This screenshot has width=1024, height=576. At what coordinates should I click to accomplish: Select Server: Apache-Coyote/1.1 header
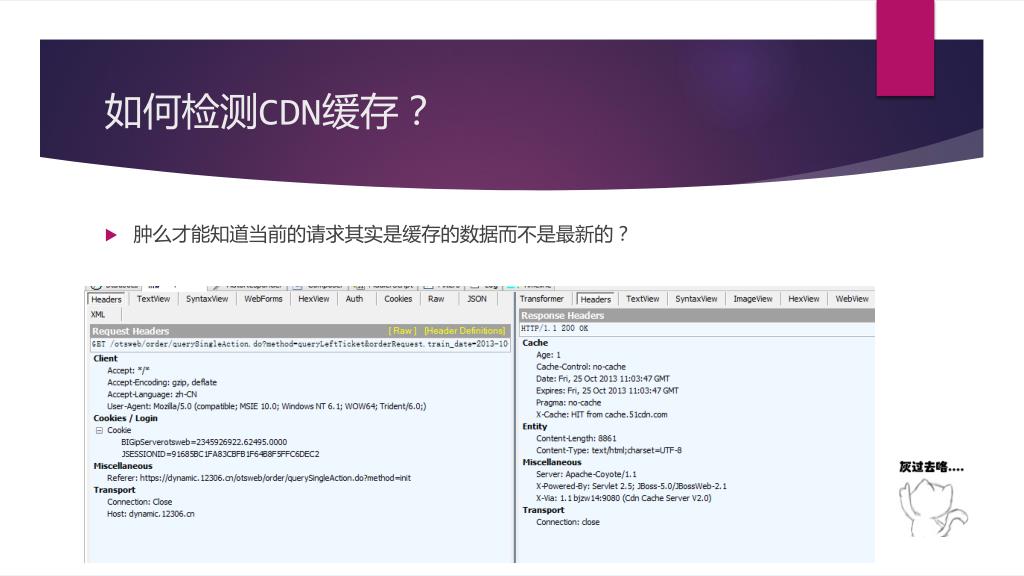tap(586, 474)
